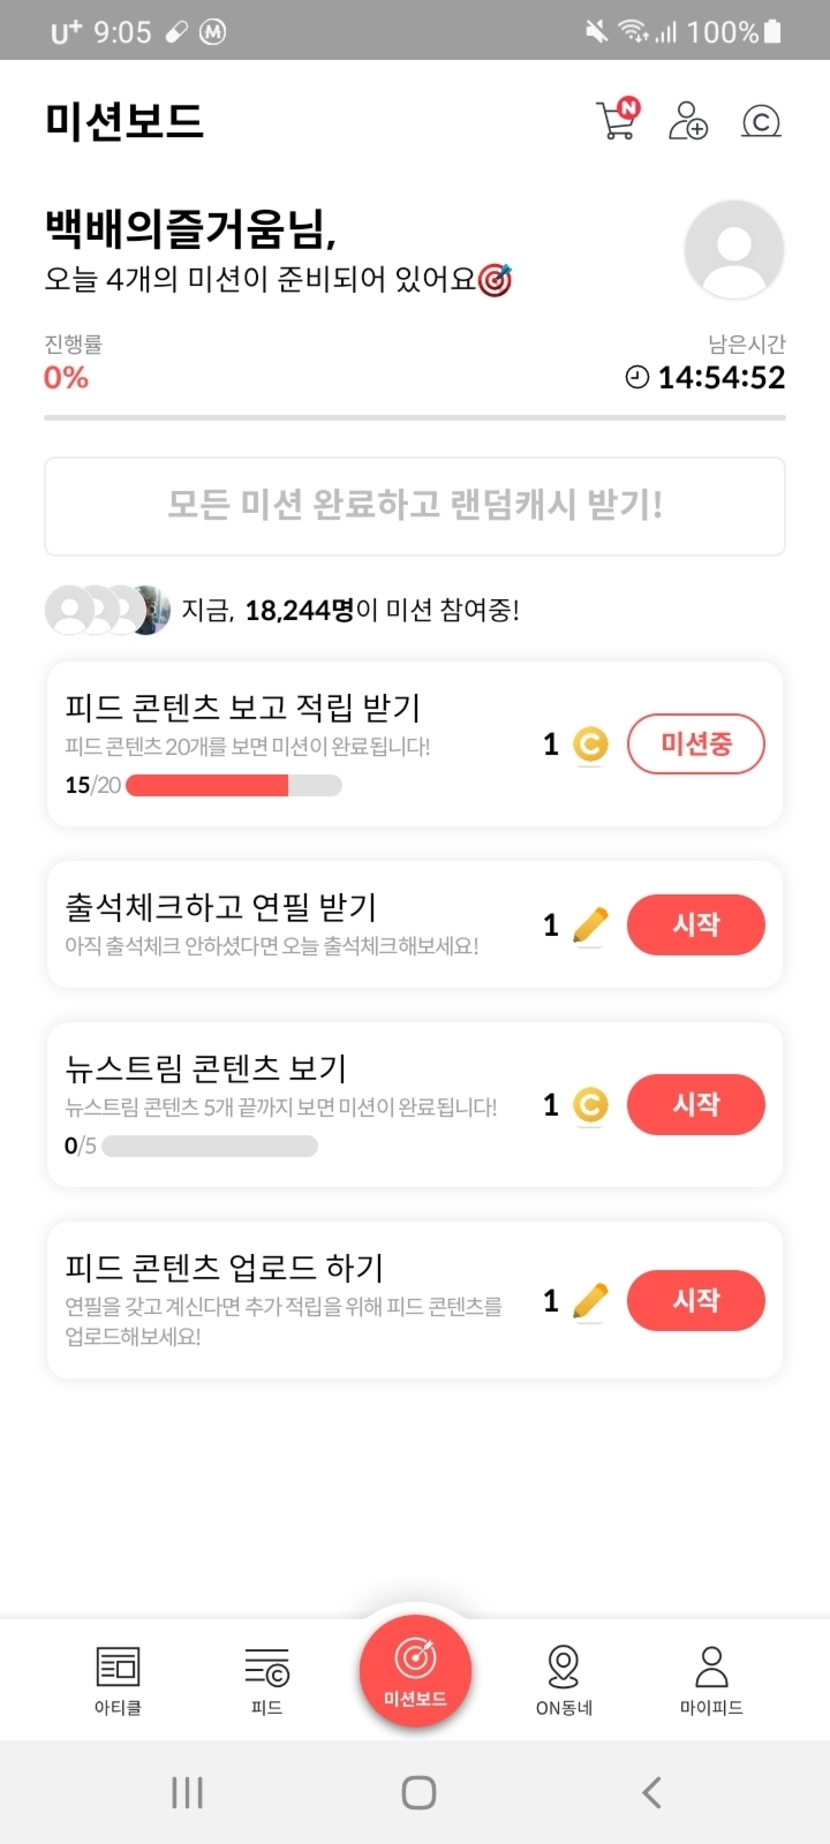Viewport: 830px width, 1844px height.
Task: Tap the pencil icon on 출석체크 mission
Action: click(590, 925)
